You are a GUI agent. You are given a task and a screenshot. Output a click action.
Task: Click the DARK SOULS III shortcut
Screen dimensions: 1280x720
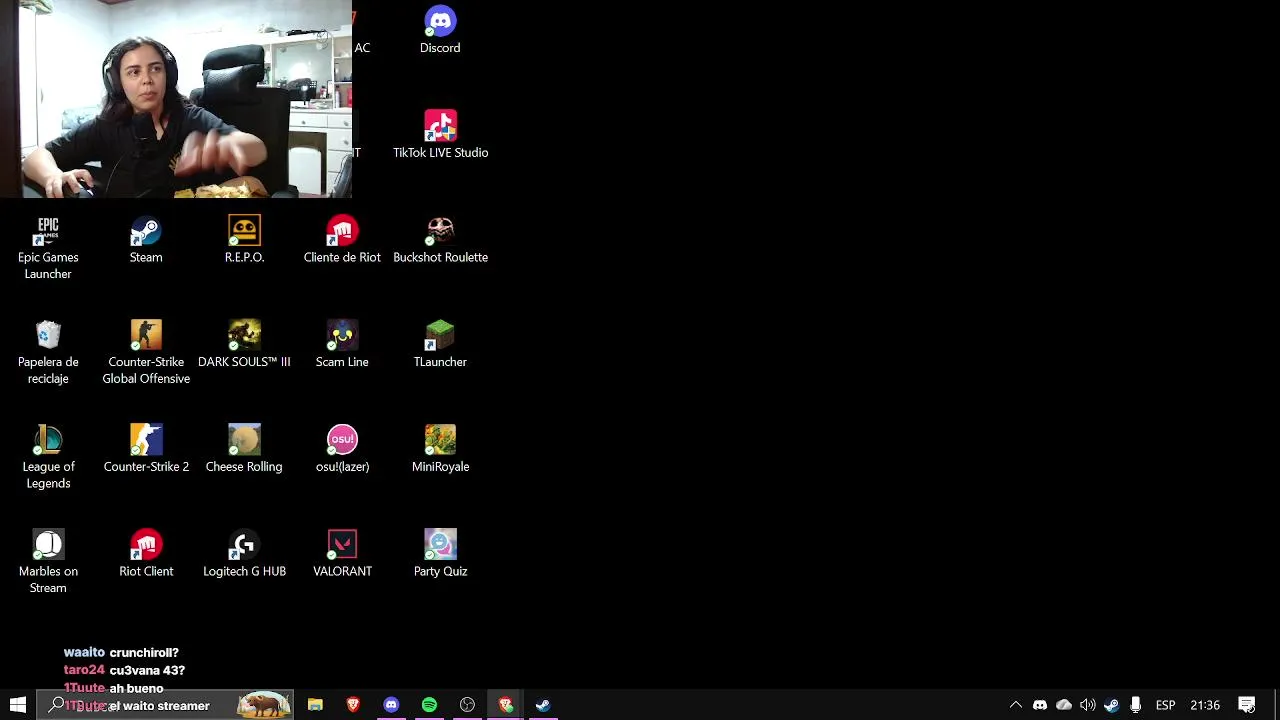click(x=244, y=344)
